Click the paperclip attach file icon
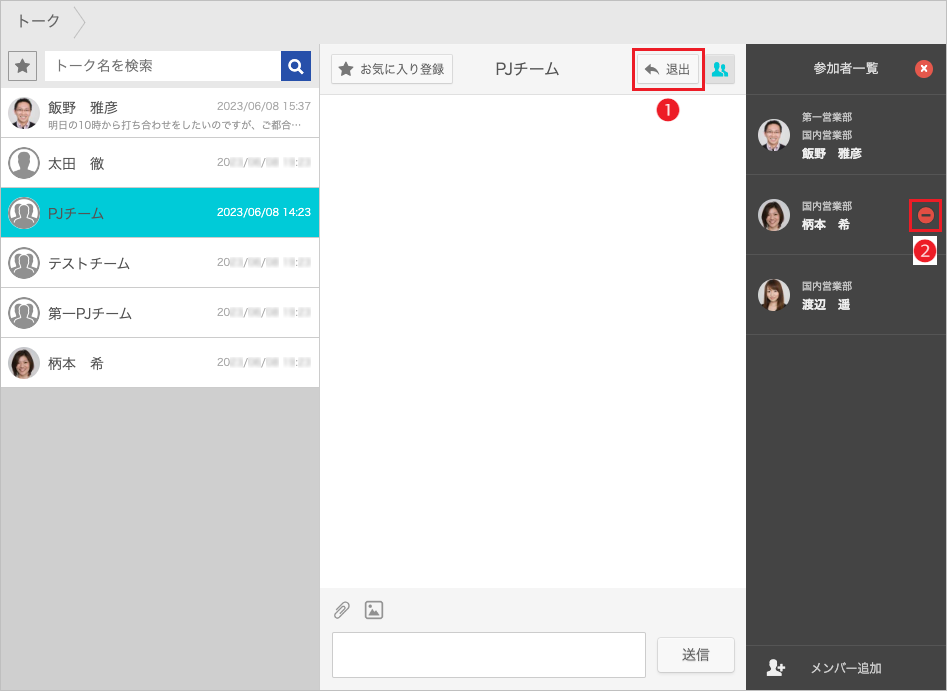Image resolution: width=952 pixels, height=691 pixels. coord(342,610)
